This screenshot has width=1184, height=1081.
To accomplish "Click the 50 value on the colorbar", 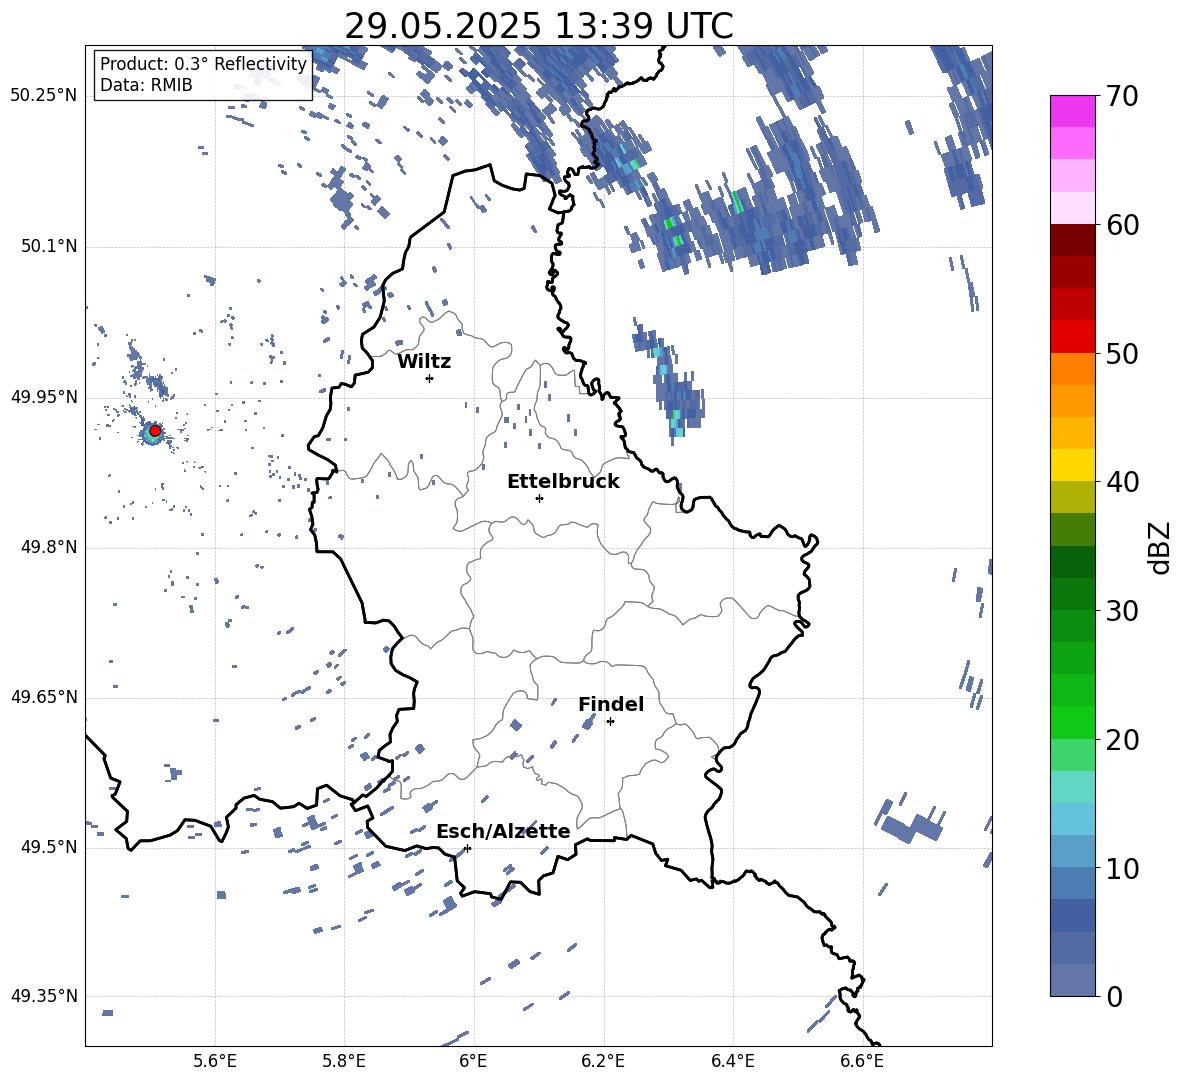I will 1123,354.
